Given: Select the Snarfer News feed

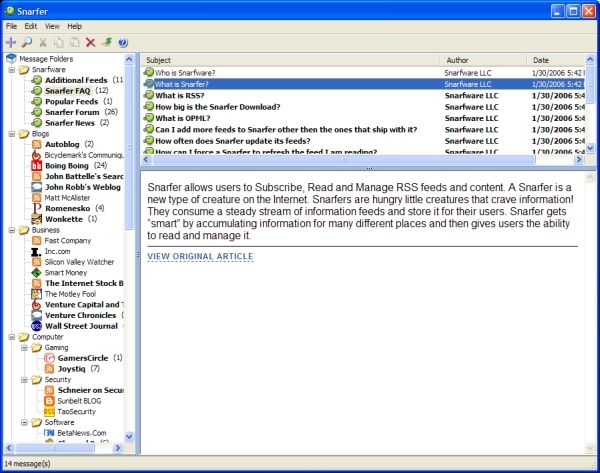Looking at the screenshot, I should [x=70, y=123].
